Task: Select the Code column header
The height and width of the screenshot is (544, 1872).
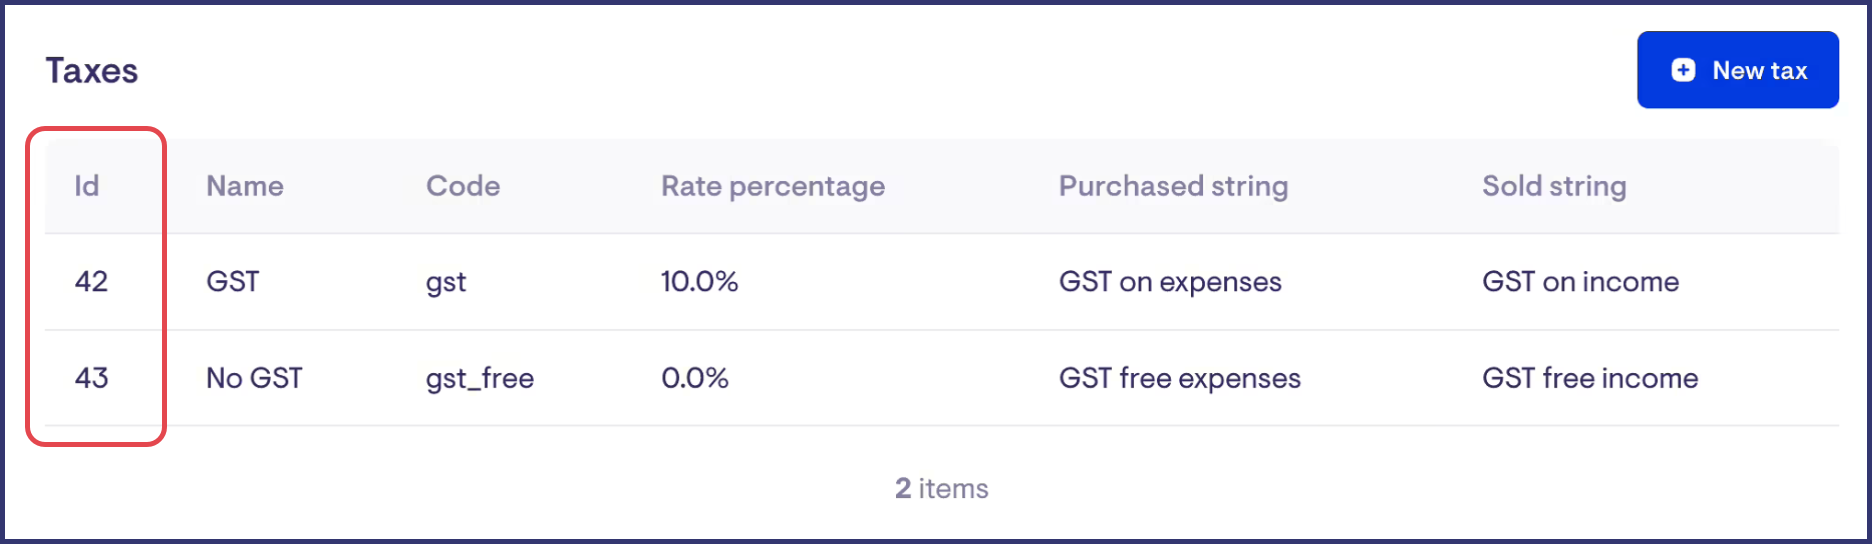Action: coord(463,186)
